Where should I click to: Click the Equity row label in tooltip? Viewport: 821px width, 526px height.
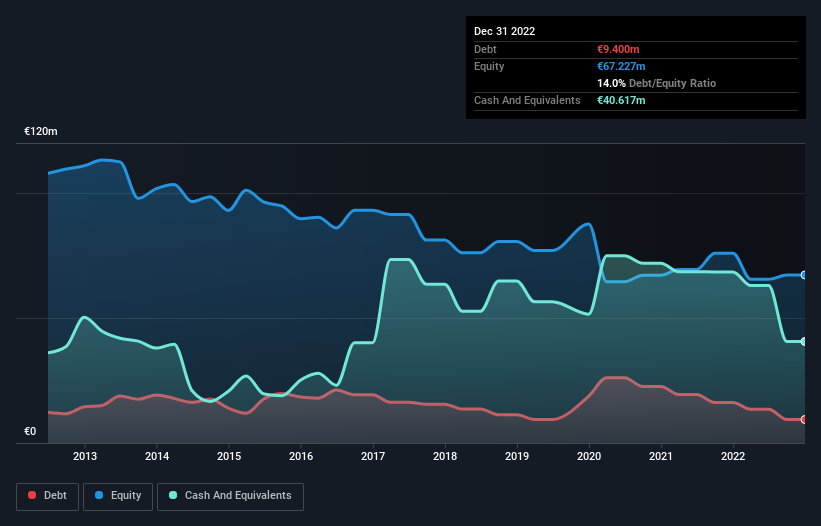click(x=489, y=66)
